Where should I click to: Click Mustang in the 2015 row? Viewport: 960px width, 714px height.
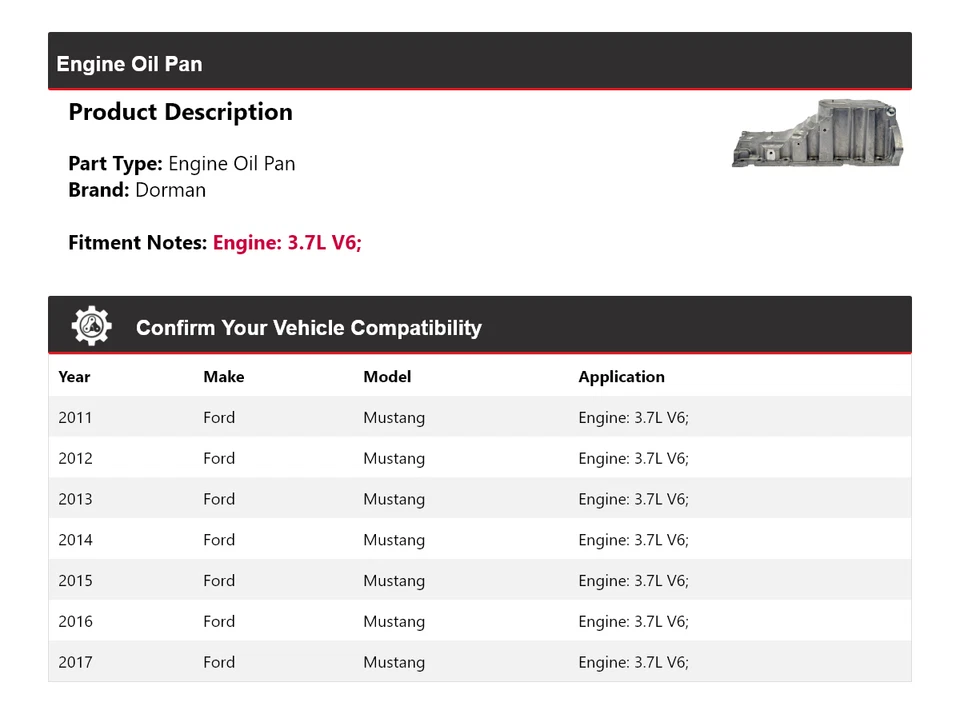click(x=394, y=581)
